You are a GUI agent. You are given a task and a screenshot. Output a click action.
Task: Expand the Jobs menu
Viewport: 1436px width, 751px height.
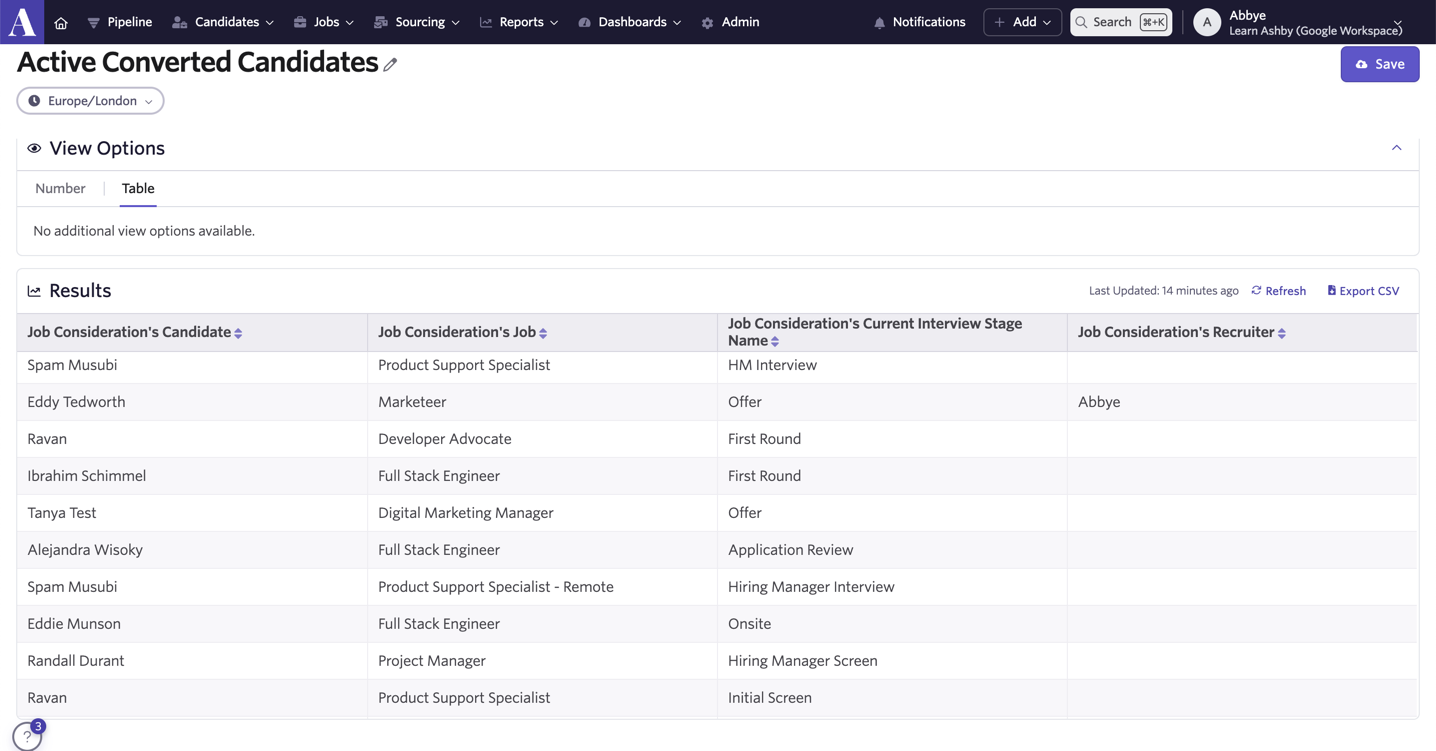click(324, 22)
